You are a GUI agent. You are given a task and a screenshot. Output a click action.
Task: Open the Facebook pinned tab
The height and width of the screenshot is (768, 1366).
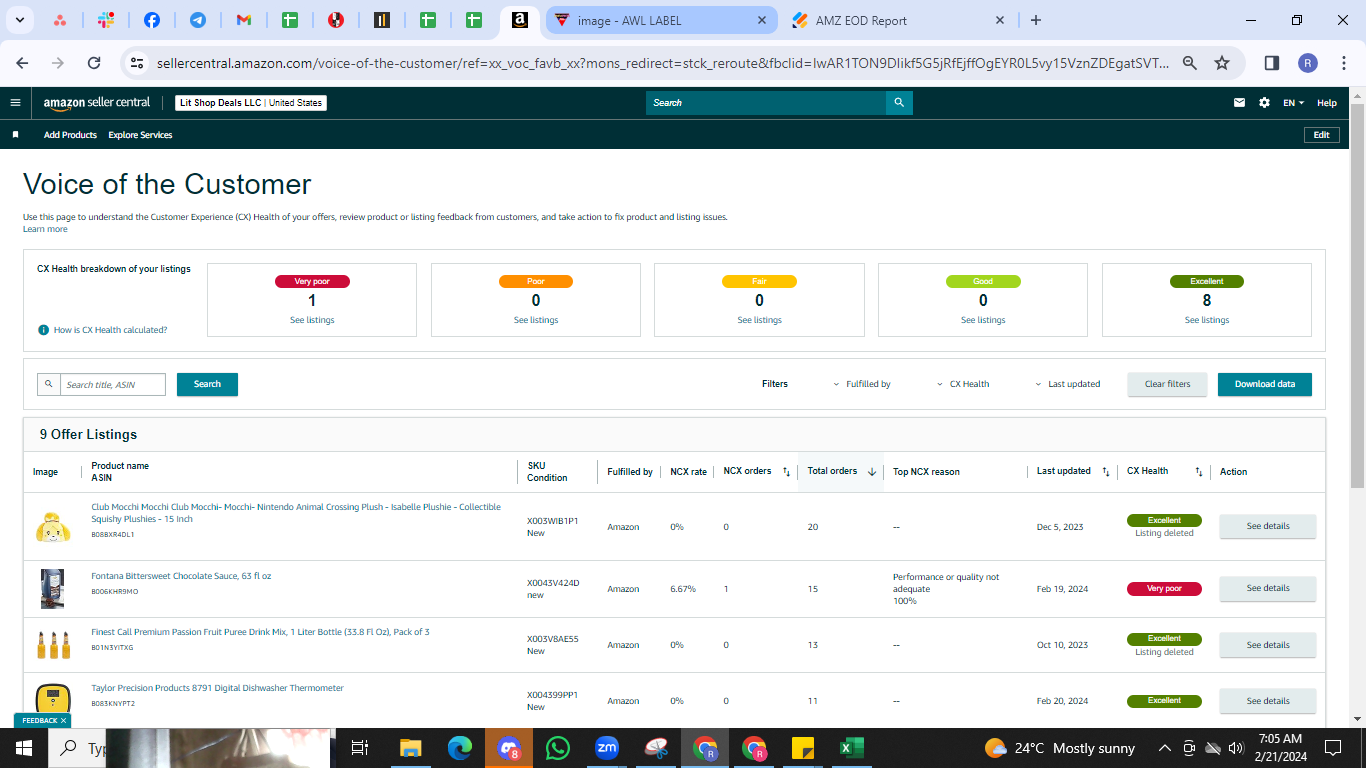point(152,20)
